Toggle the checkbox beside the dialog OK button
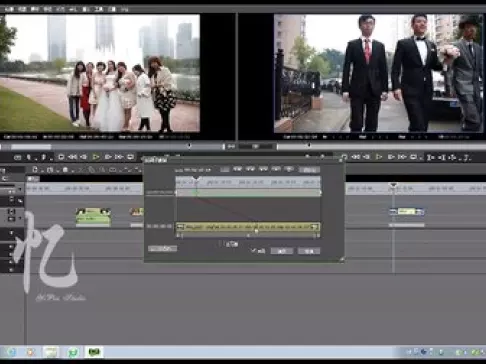This screenshot has height=364, width=486. [253, 250]
